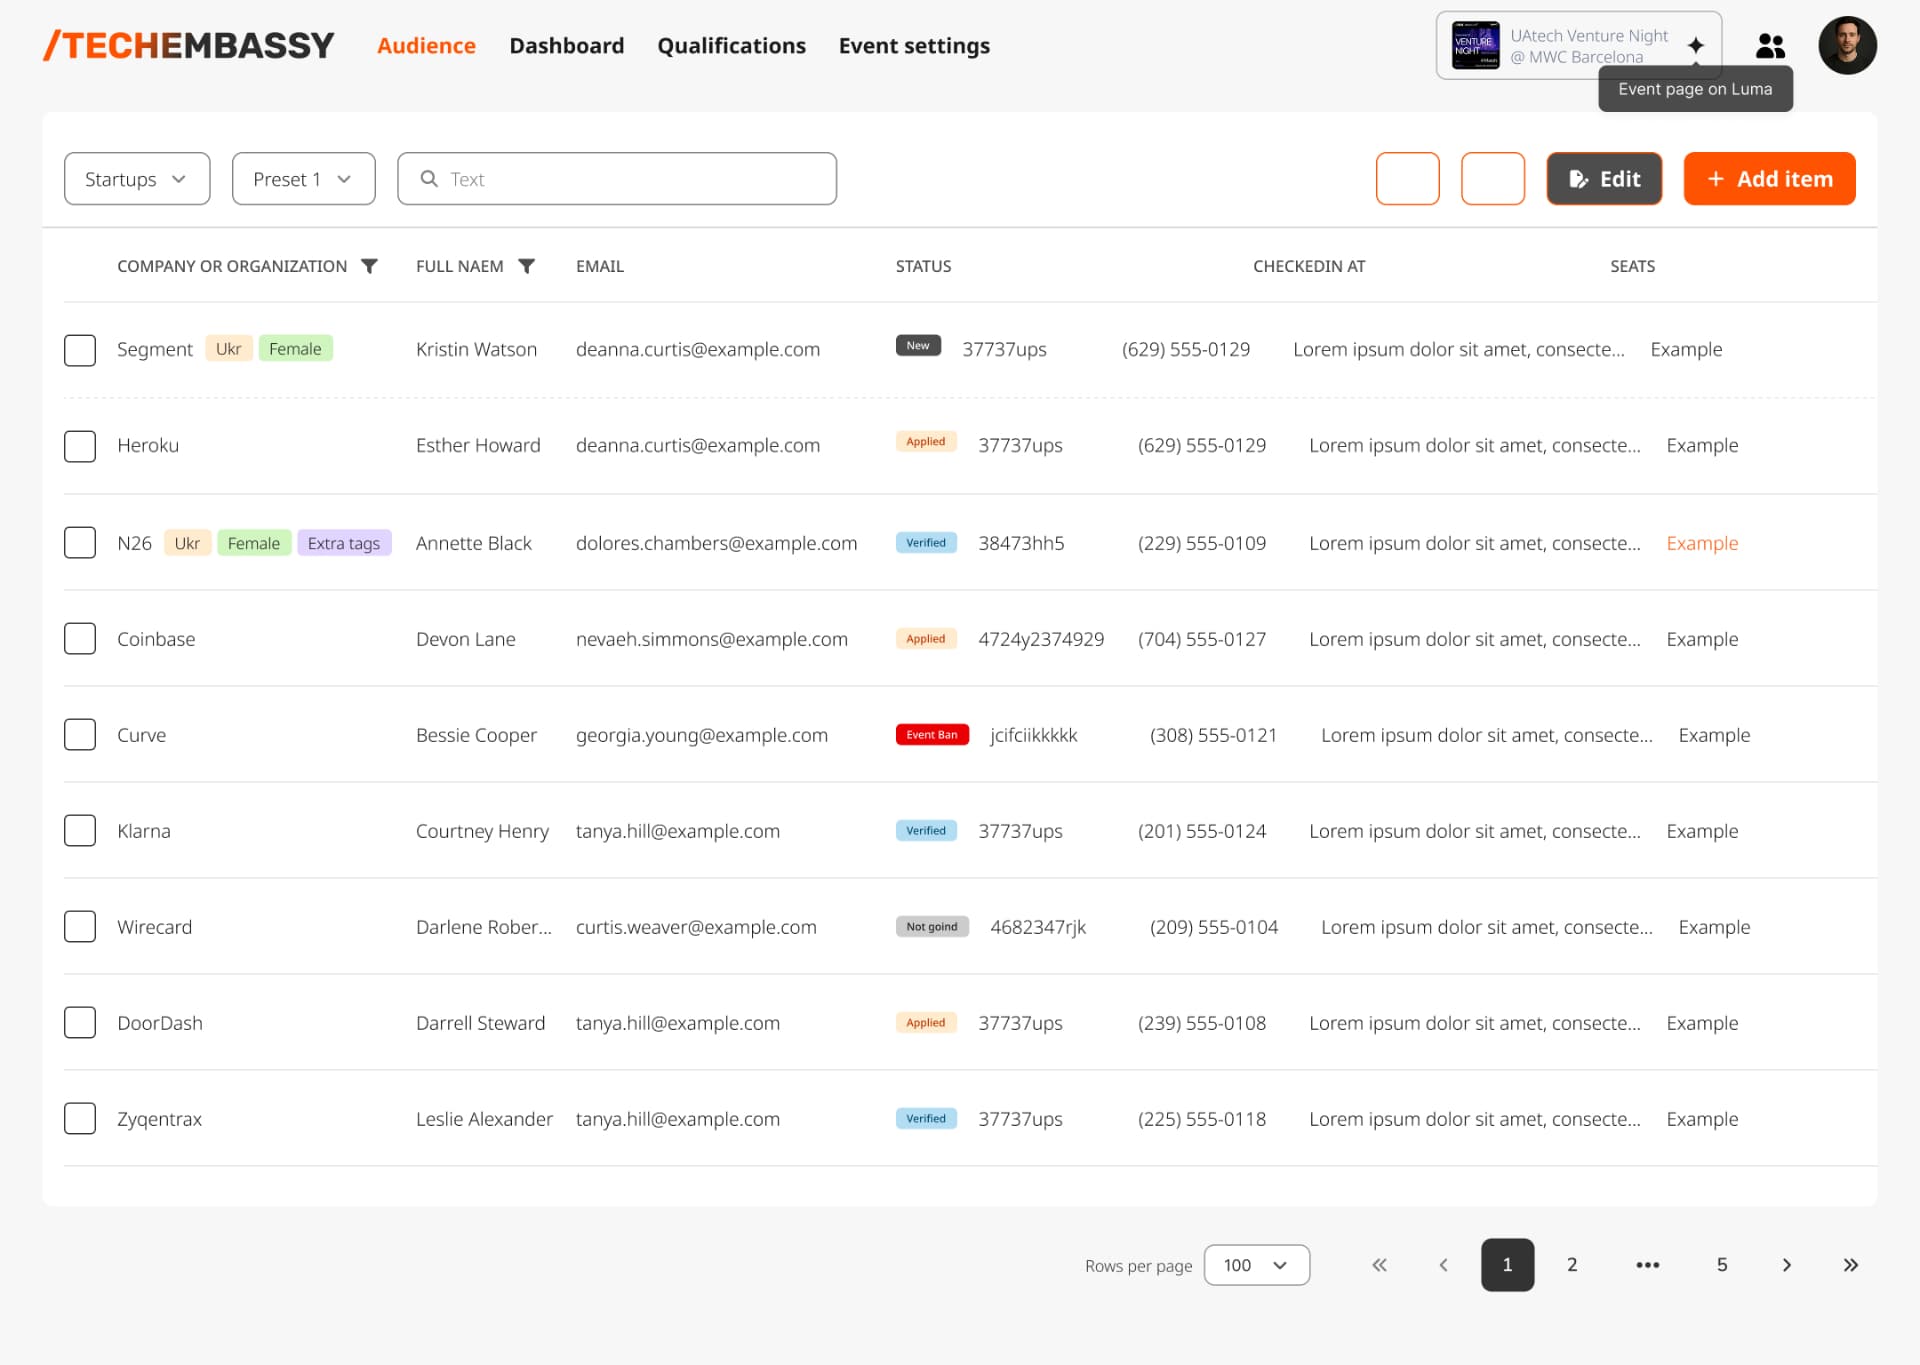The height and width of the screenshot is (1365, 1920).
Task: Click the Seats column header
Action: click(1632, 266)
